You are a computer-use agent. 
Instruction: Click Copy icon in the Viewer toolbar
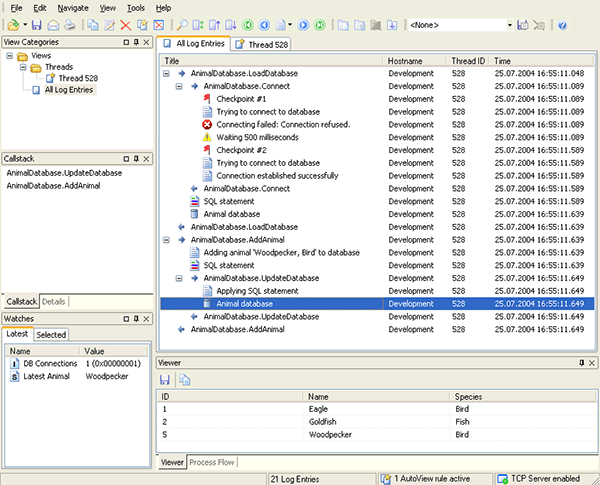coord(185,380)
